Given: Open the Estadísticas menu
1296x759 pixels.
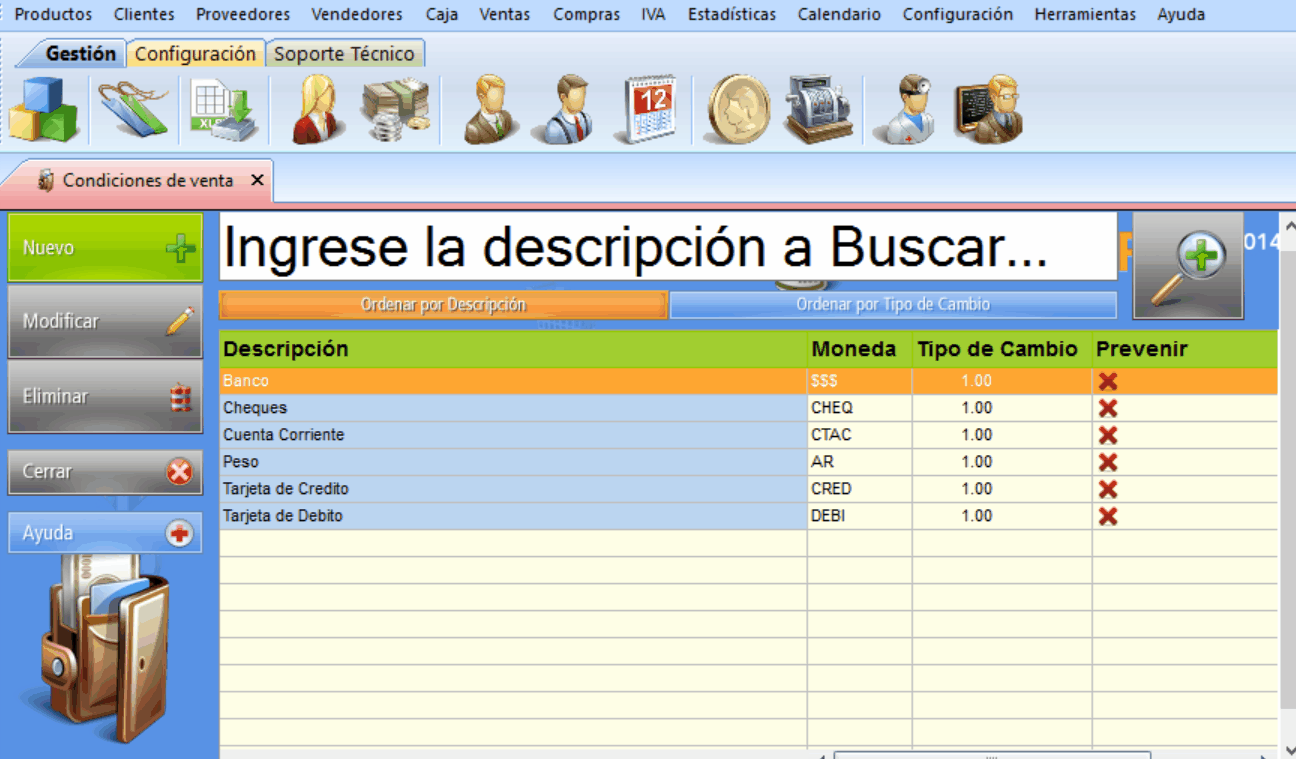Looking at the screenshot, I should coord(732,14).
